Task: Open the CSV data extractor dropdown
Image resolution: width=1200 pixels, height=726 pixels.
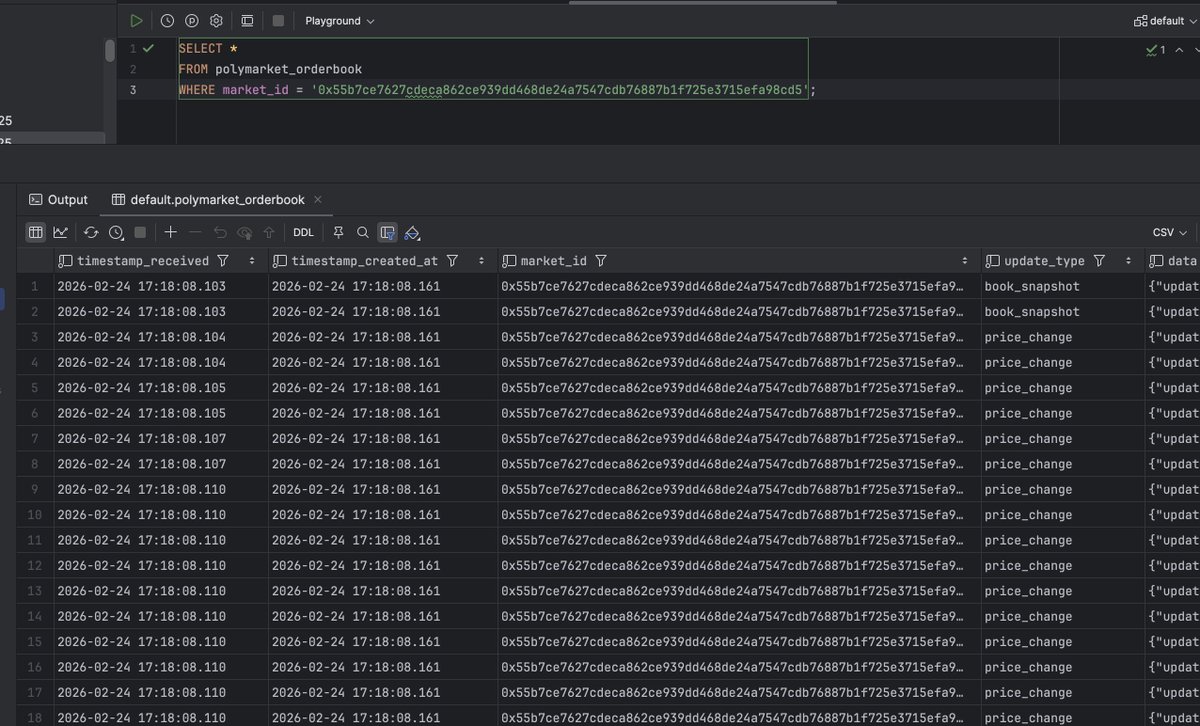Action: coord(1170,232)
